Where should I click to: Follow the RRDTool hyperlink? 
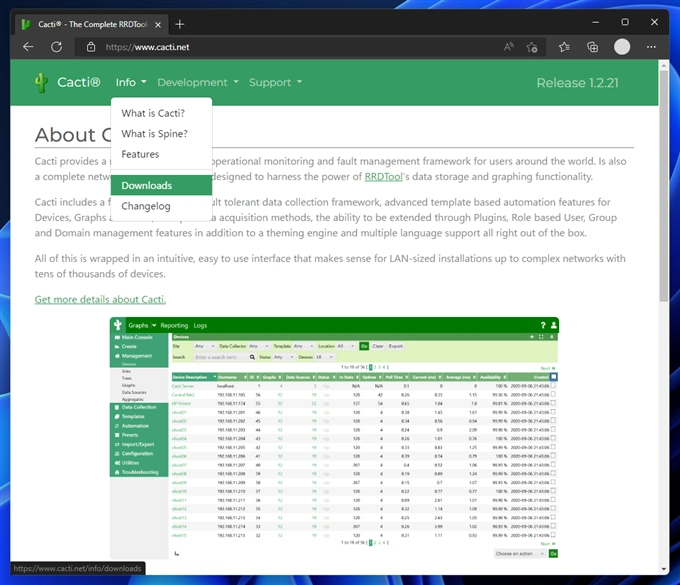(383, 176)
